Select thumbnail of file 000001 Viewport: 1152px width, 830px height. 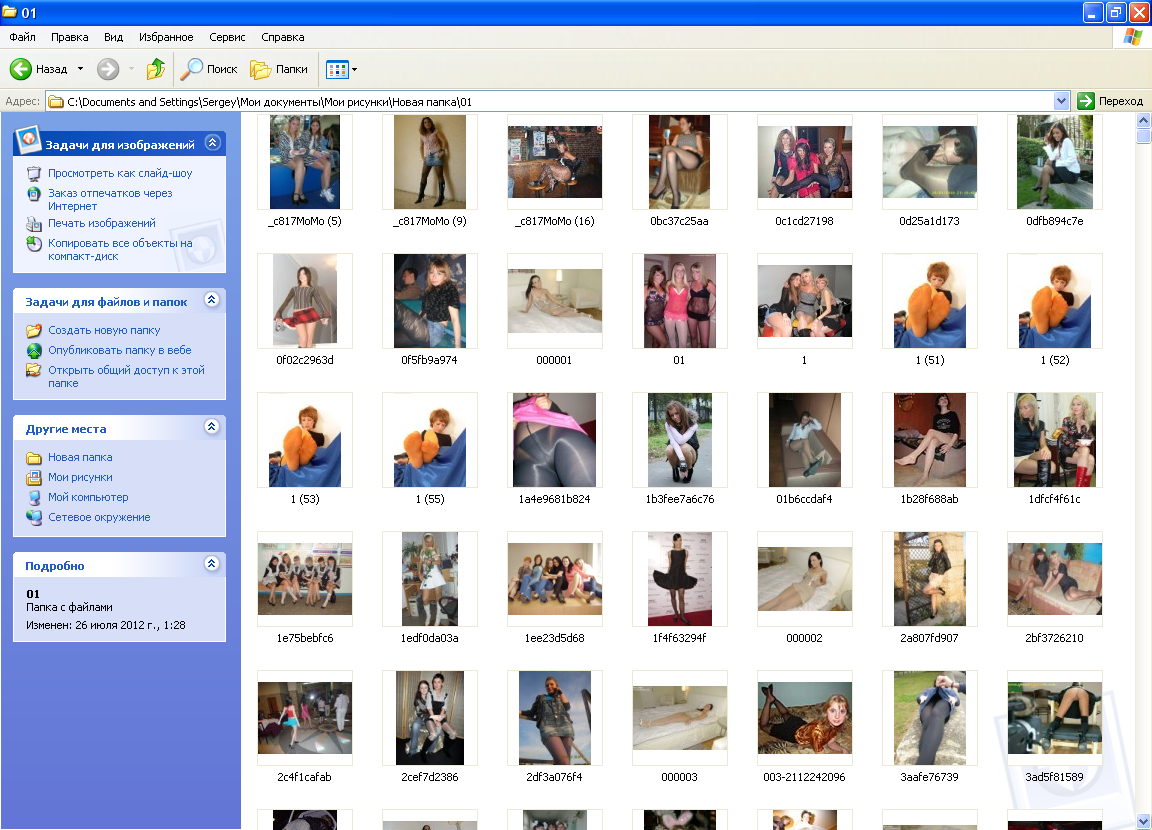(555, 300)
